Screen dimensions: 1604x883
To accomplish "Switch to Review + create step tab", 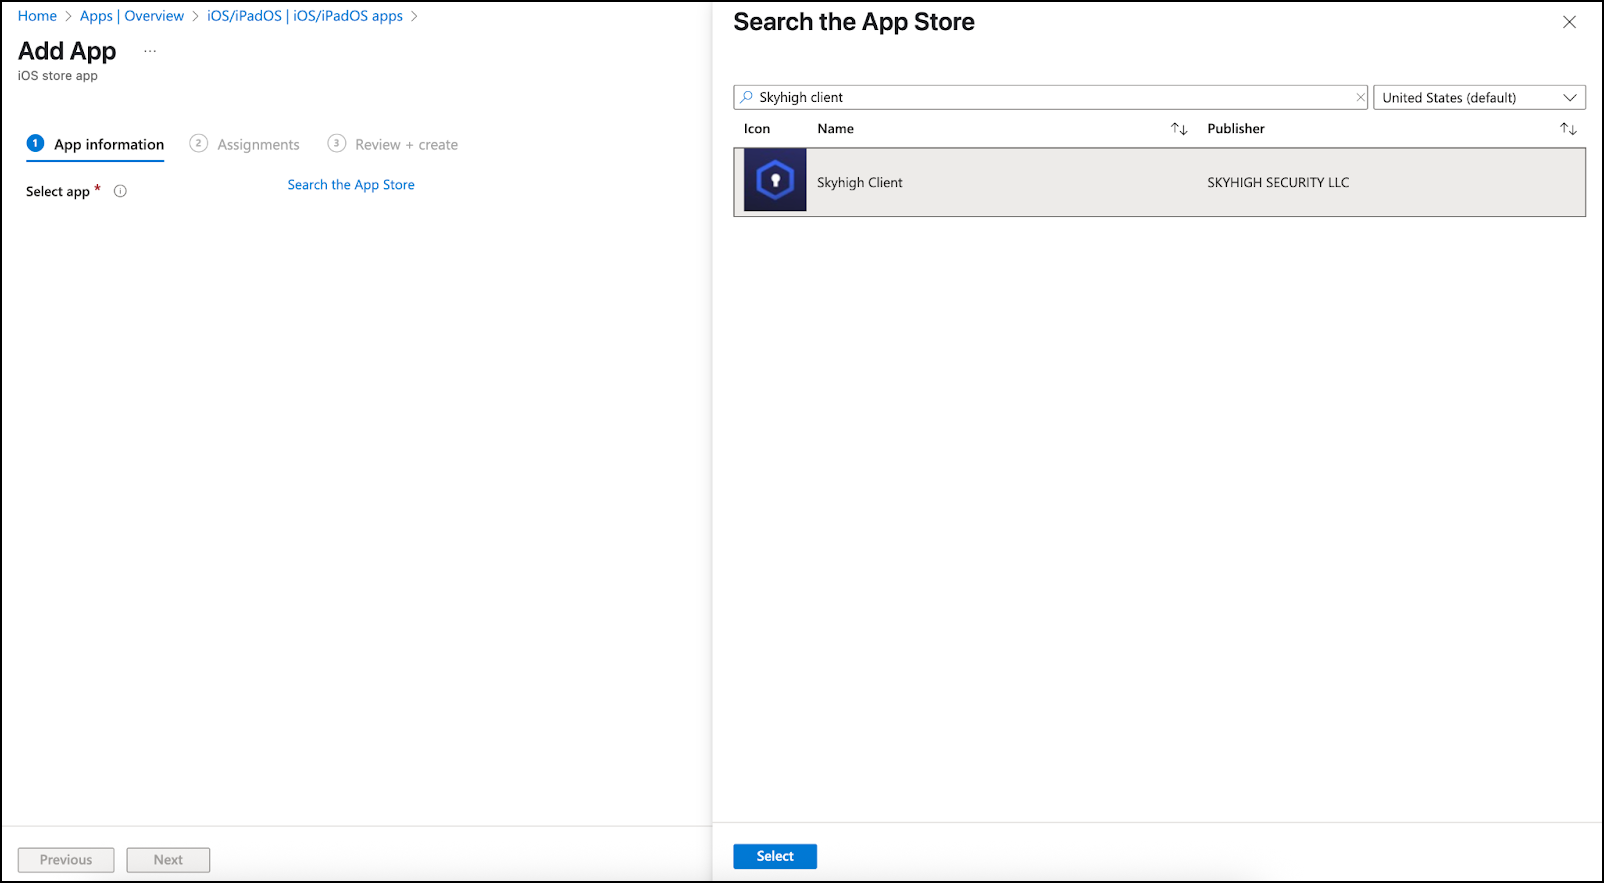I will pos(393,144).
